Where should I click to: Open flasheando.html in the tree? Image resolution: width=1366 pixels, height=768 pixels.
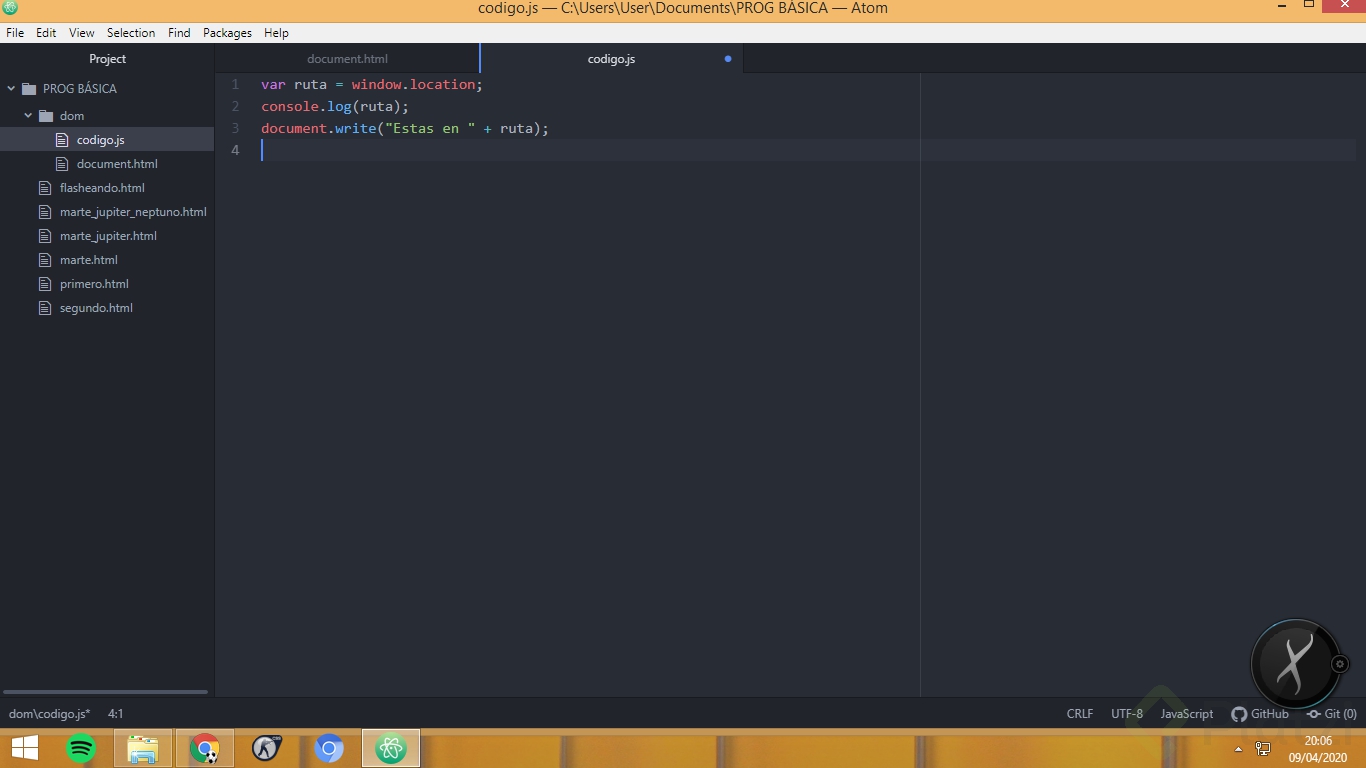102,188
